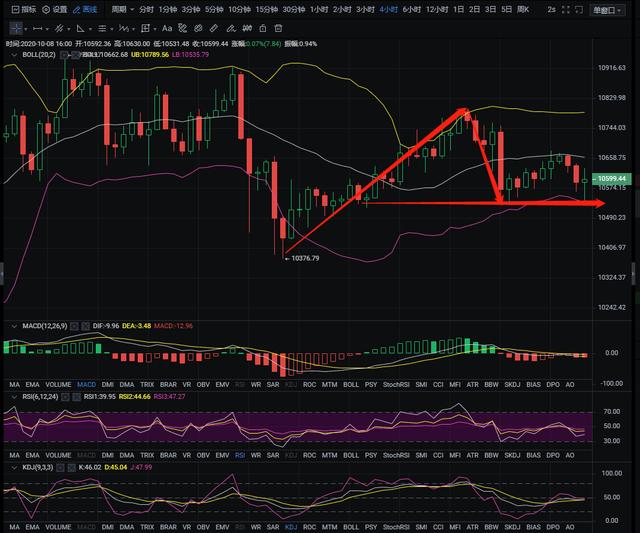This screenshot has height=533, width=640.
Task: Switch to 15分钟 timeframe
Action: 267,9
